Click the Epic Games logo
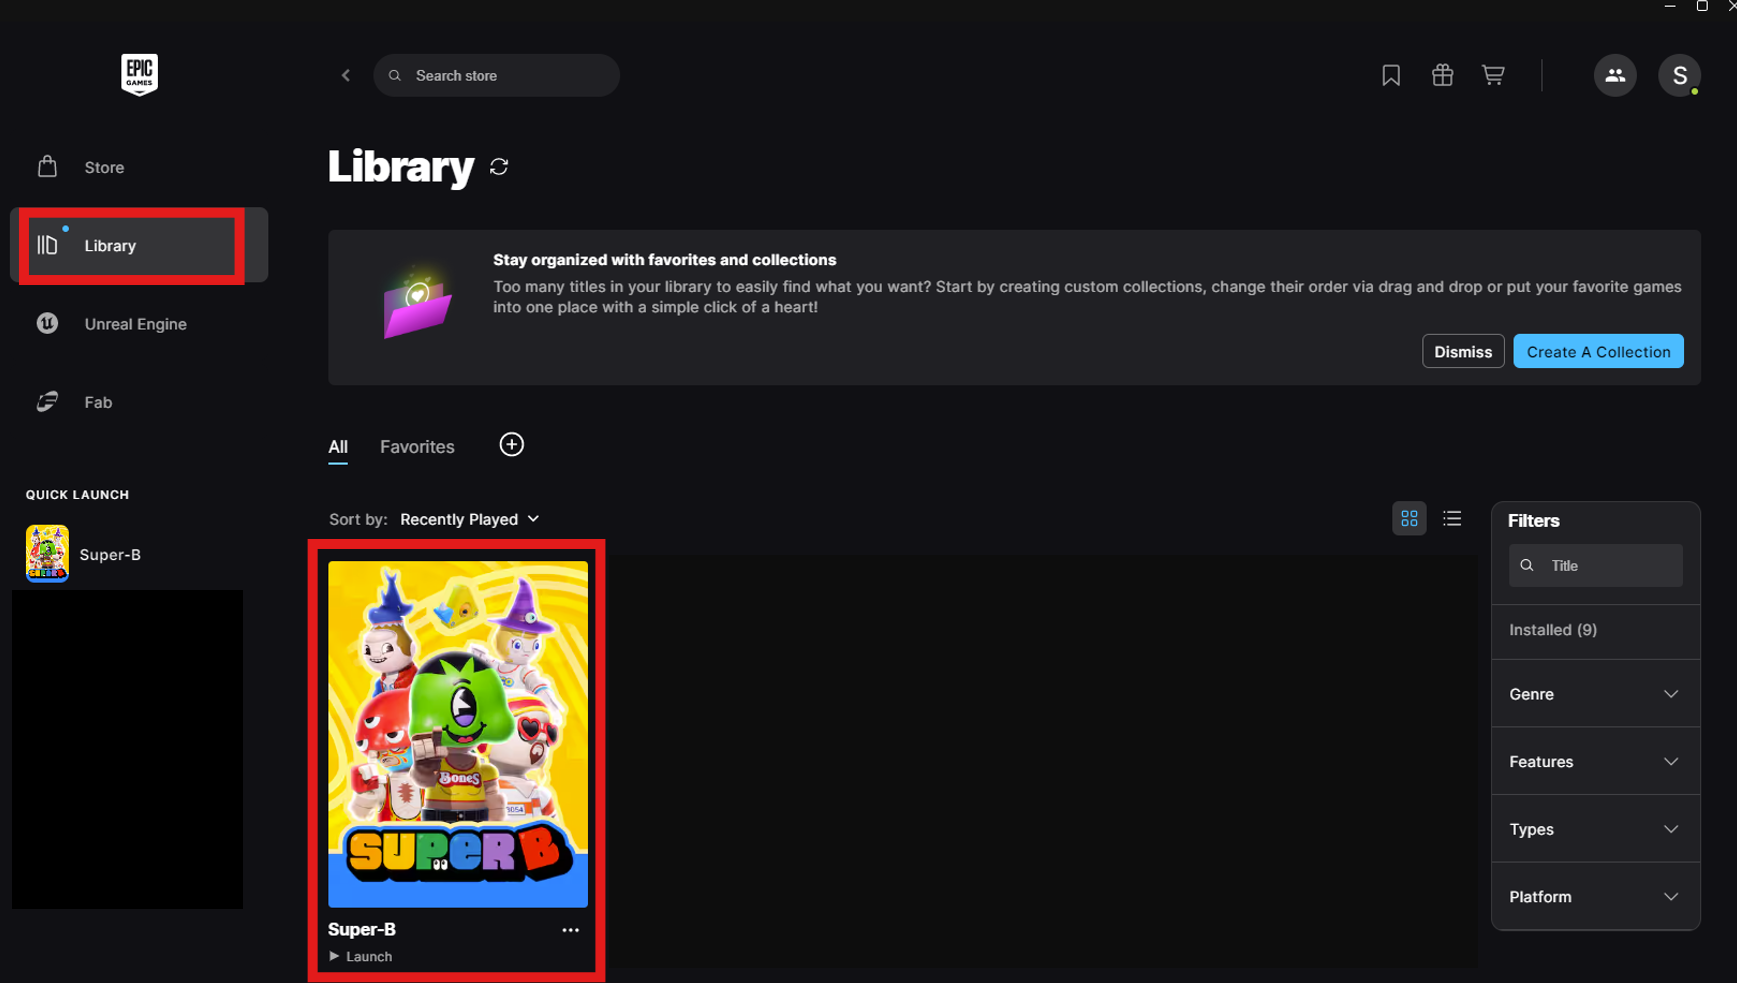Screen dimensions: 1737x983 139,74
